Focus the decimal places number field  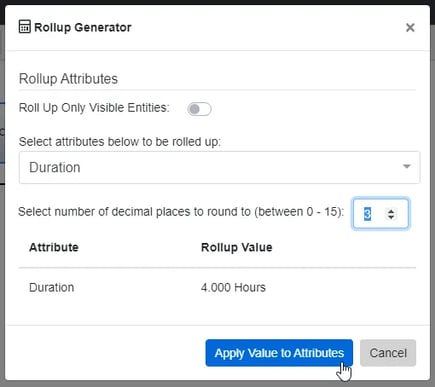click(x=380, y=214)
